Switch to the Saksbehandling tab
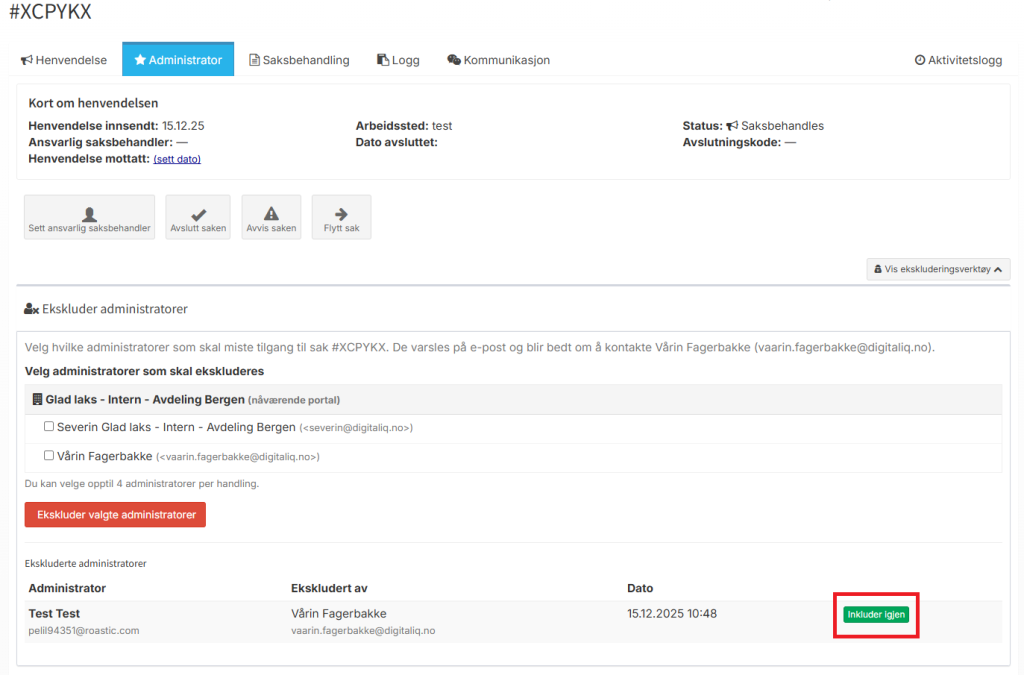Image resolution: width=1024 pixels, height=675 pixels. 305,60
